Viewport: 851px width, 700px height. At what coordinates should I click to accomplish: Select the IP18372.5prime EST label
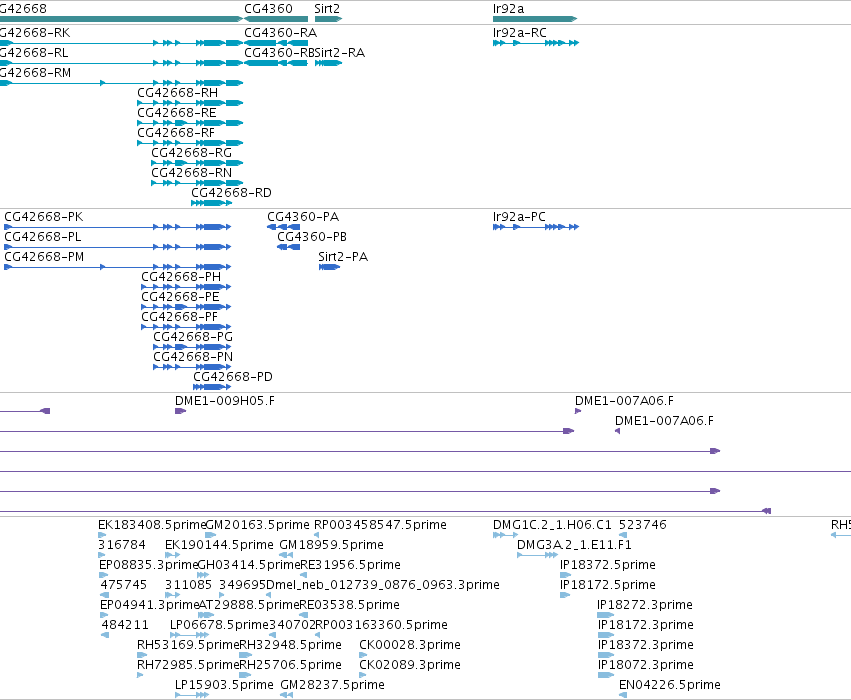pos(608,565)
